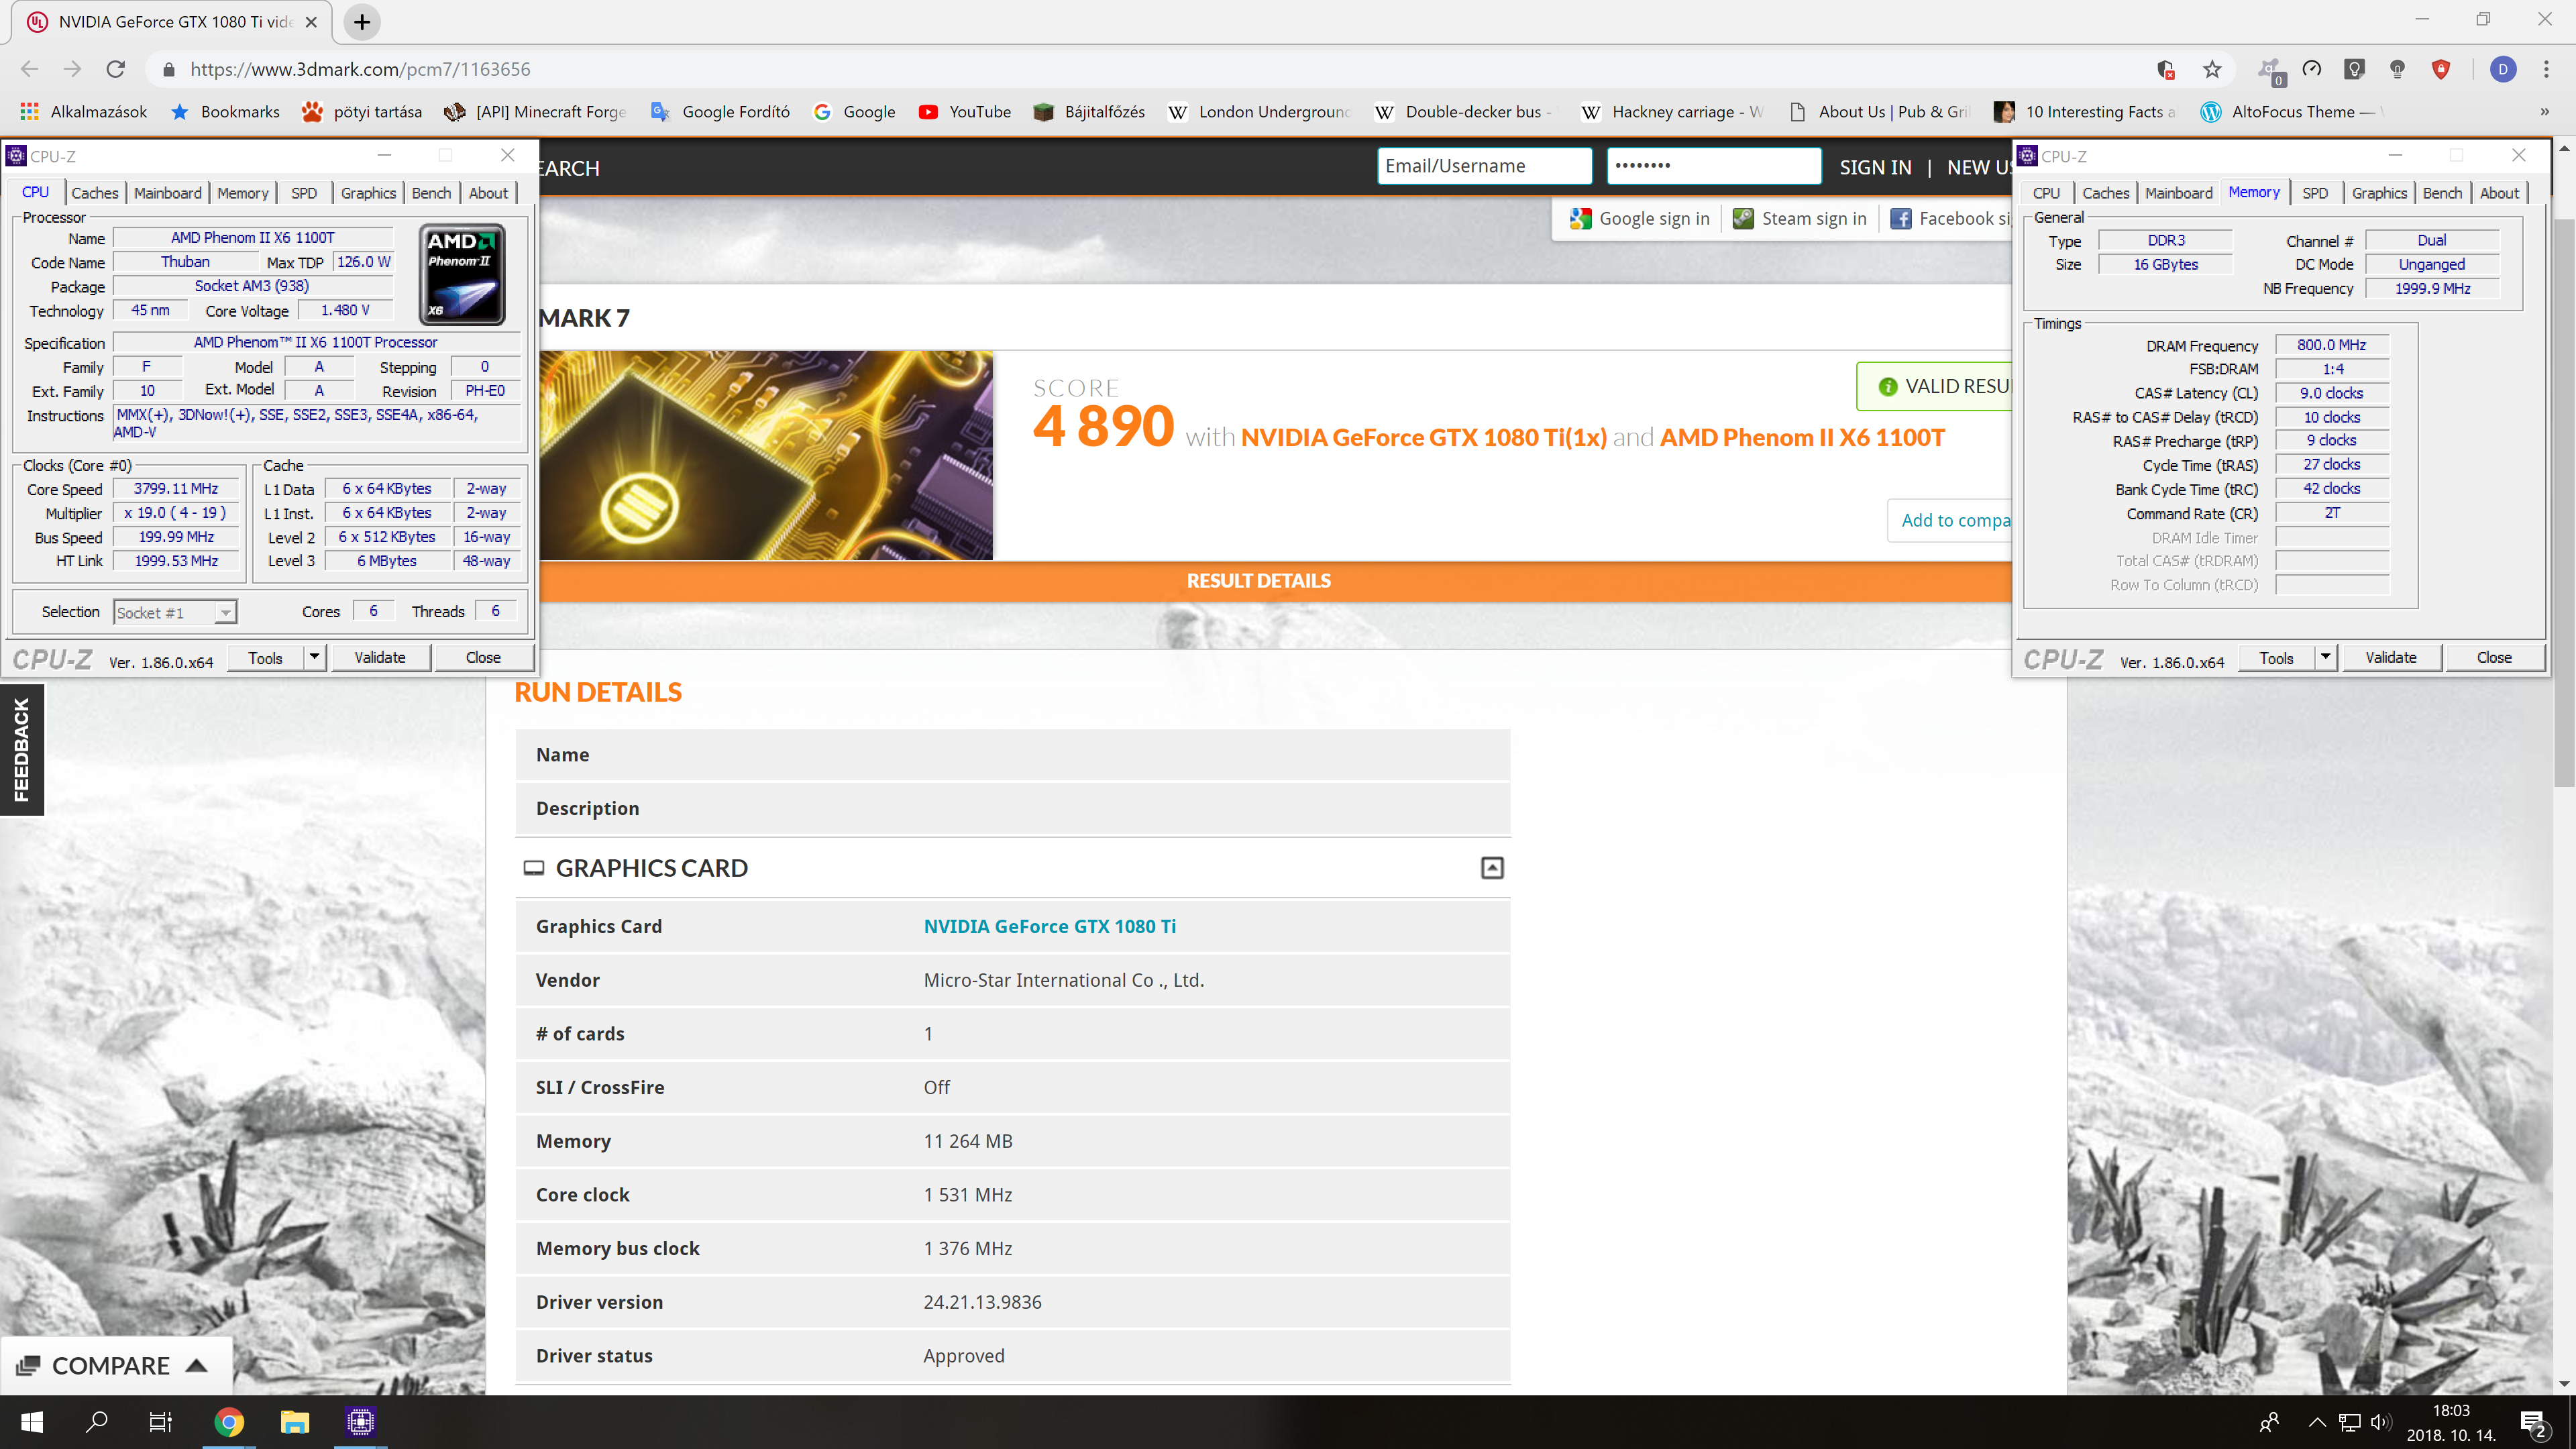This screenshot has width=2576, height=1449.
Task: Click Tools button in left CPU-Z window
Action: (x=265, y=657)
